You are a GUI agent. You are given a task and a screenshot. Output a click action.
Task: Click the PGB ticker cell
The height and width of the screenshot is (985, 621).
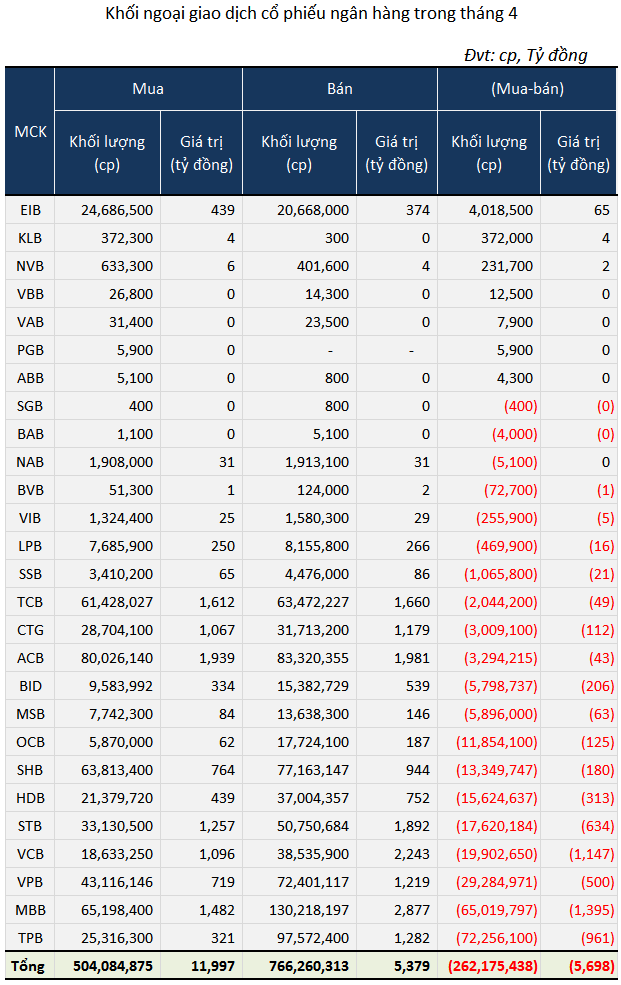[30, 350]
